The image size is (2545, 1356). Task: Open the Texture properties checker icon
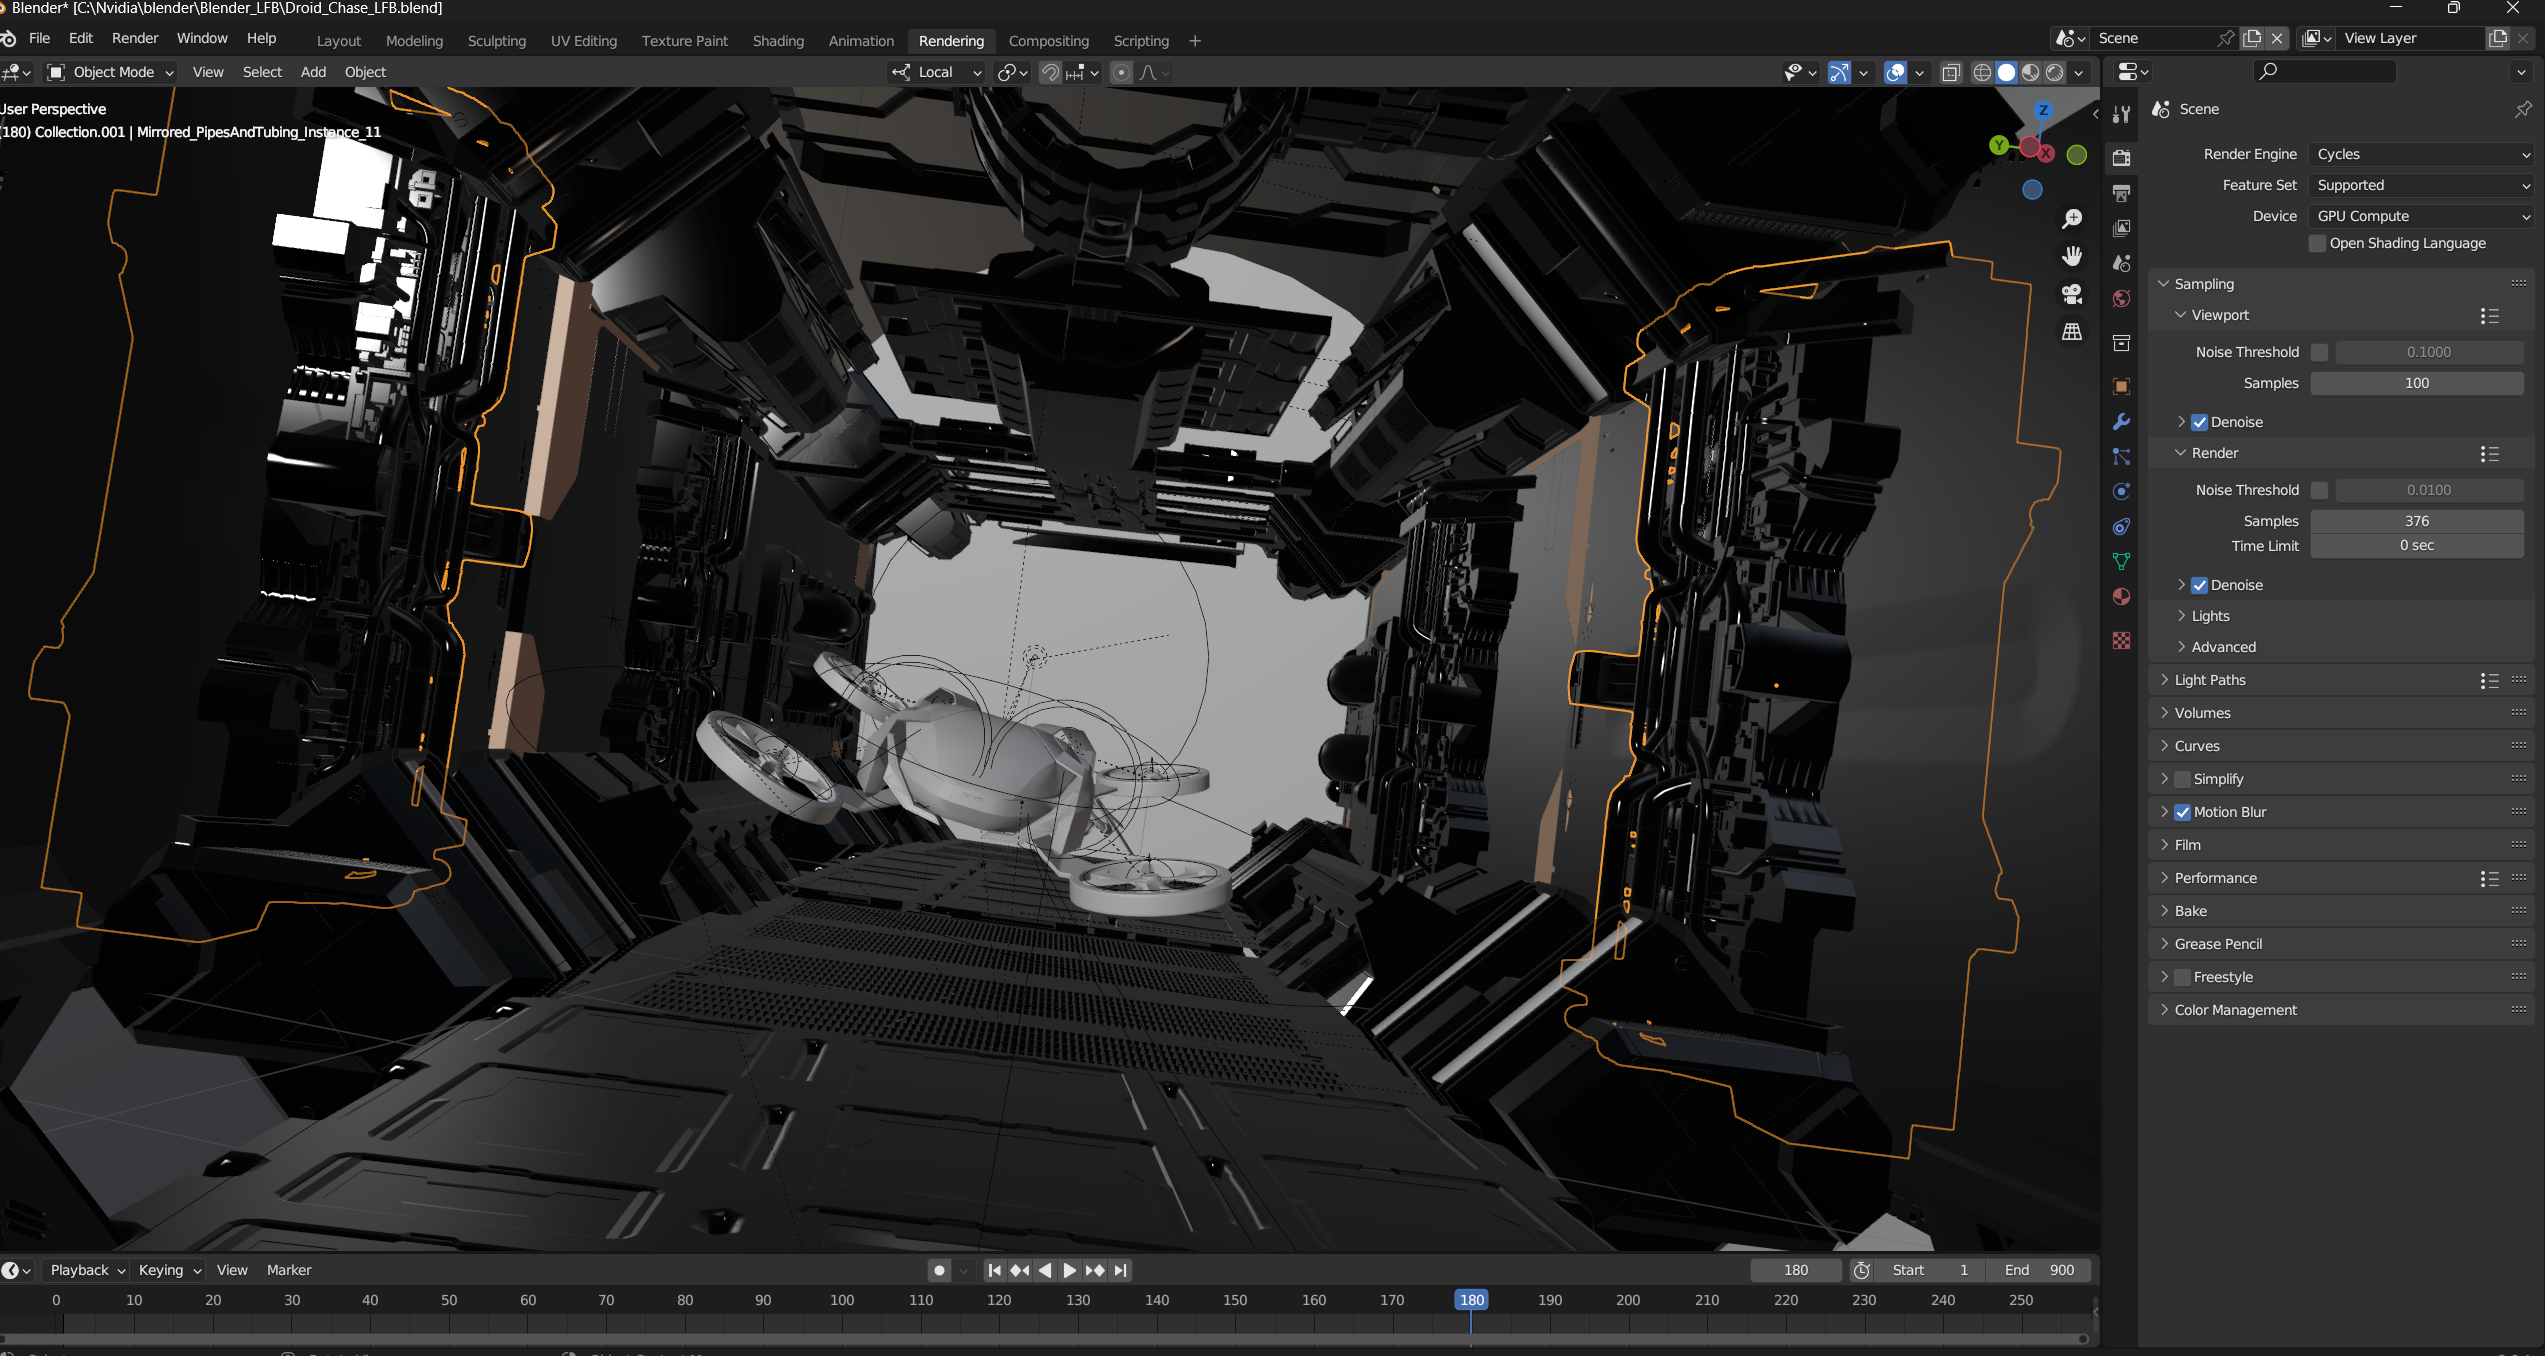click(2121, 641)
